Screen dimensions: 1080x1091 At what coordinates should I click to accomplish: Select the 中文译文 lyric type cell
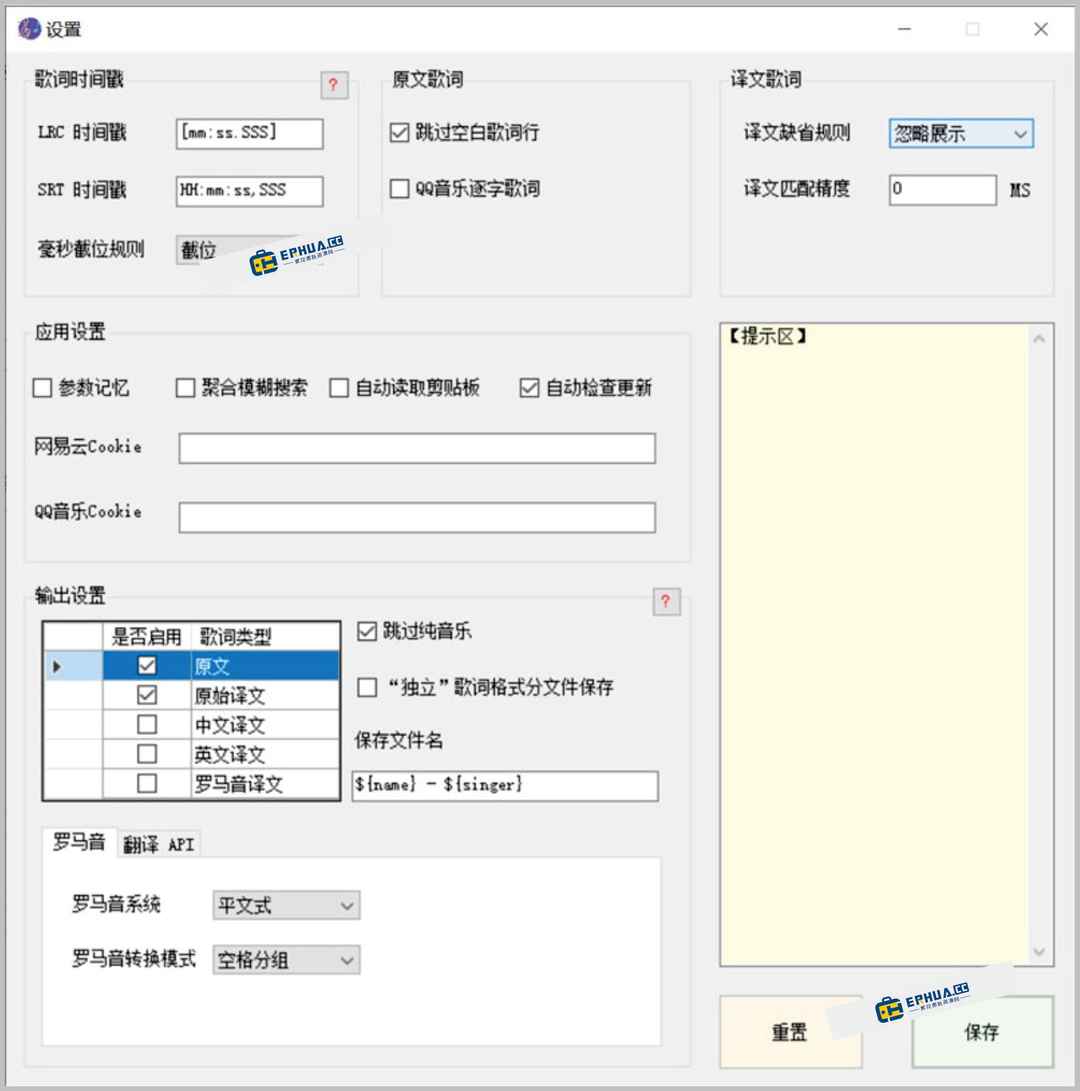[265, 725]
